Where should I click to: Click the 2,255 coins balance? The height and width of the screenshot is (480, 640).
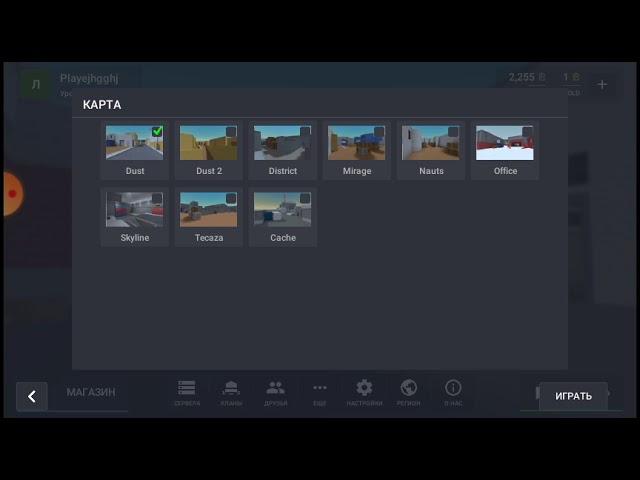pos(527,77)
